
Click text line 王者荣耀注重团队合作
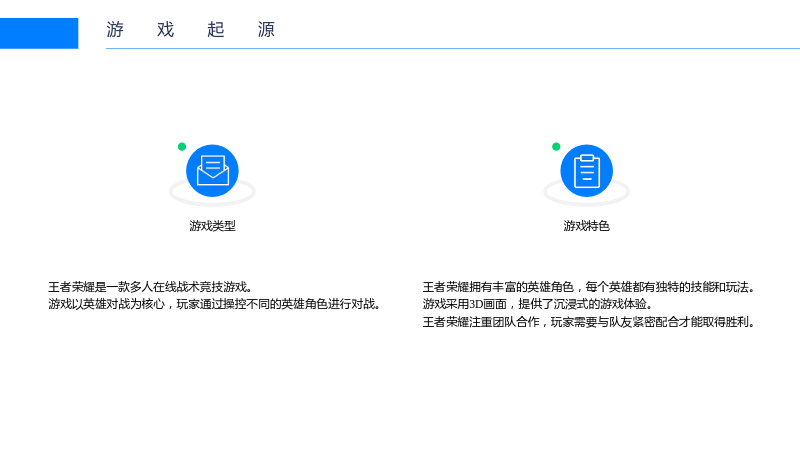point(588,322)
